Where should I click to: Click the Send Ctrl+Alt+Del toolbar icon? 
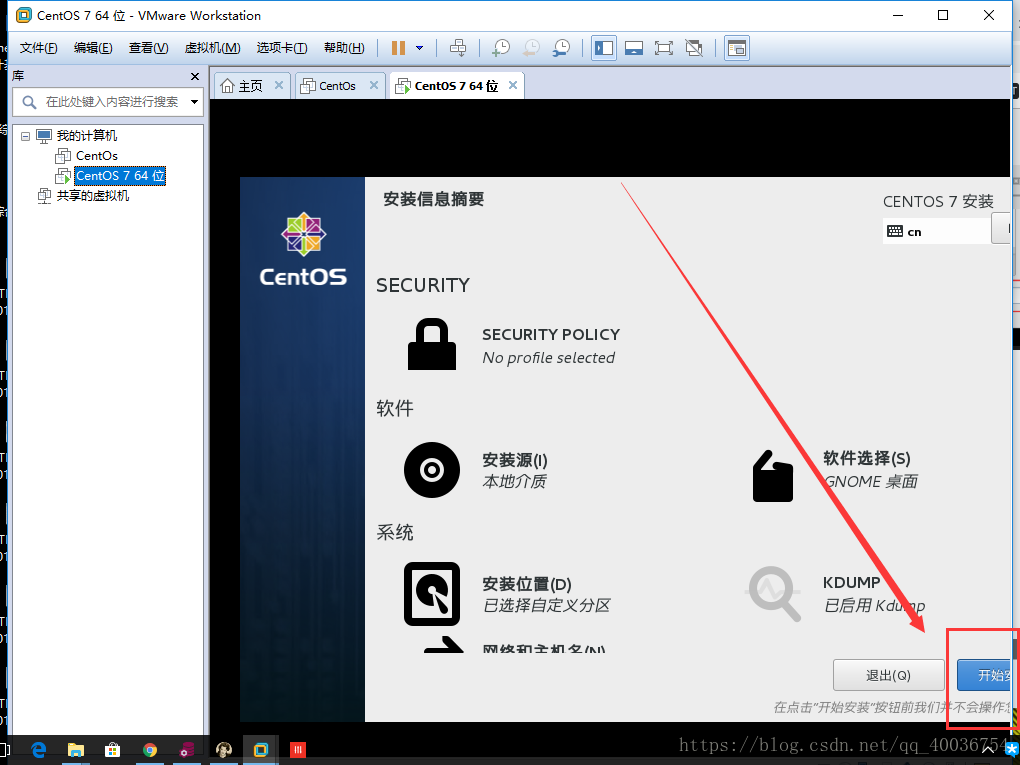[458, 48]
